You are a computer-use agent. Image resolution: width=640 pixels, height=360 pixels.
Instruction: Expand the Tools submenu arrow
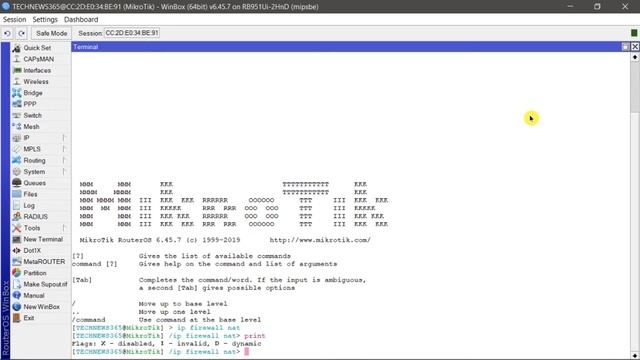(x=64, y=228)
